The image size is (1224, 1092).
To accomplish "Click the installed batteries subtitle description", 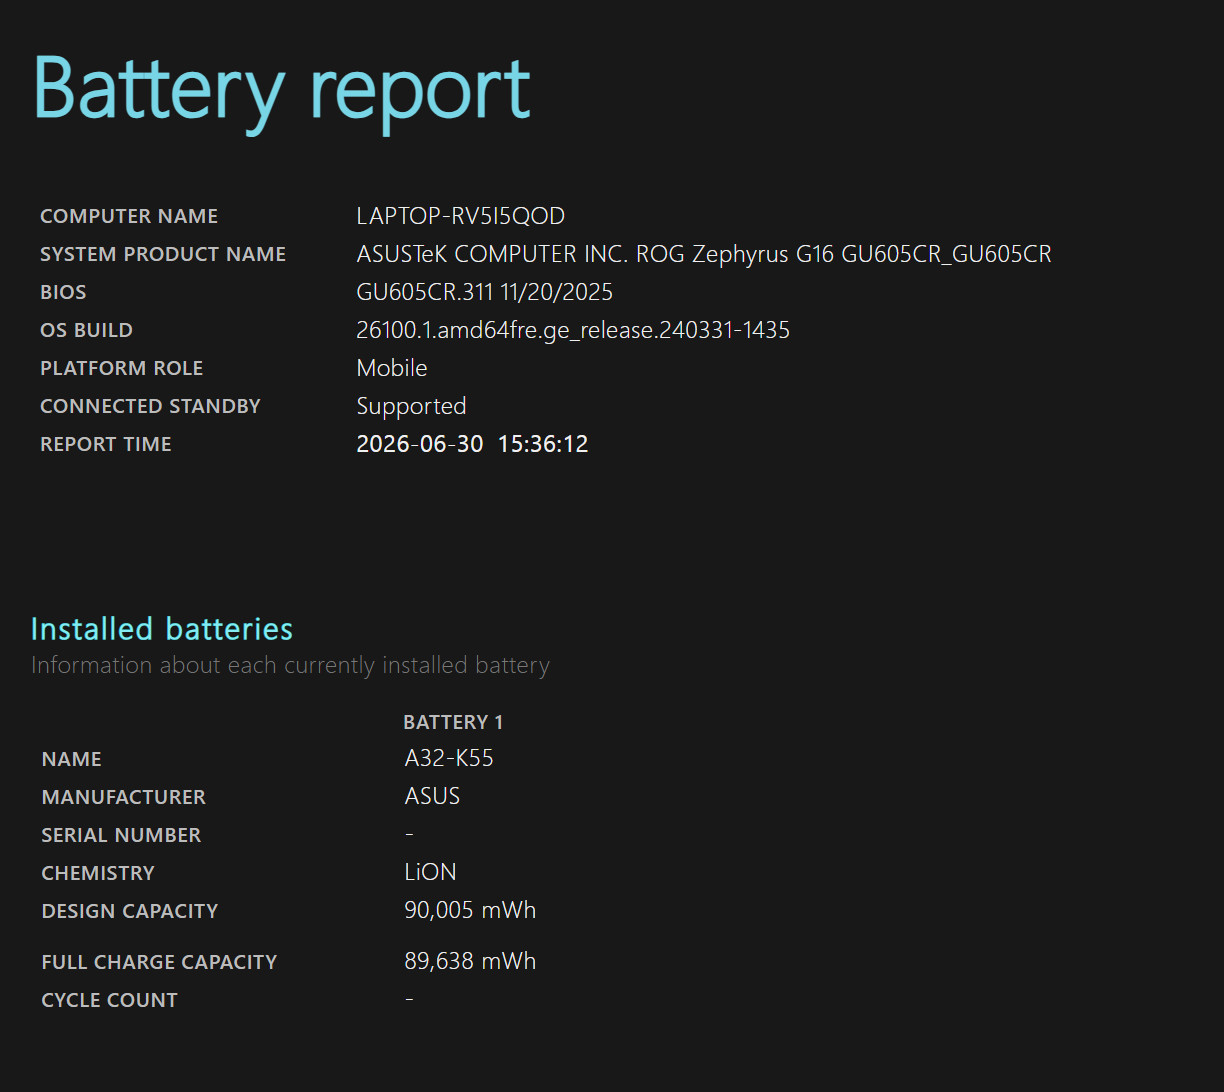I will [291, 665].
